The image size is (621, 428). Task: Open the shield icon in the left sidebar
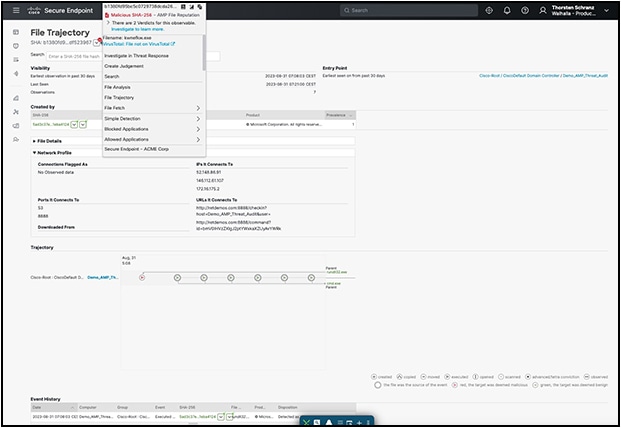click(x=16, y=46)
